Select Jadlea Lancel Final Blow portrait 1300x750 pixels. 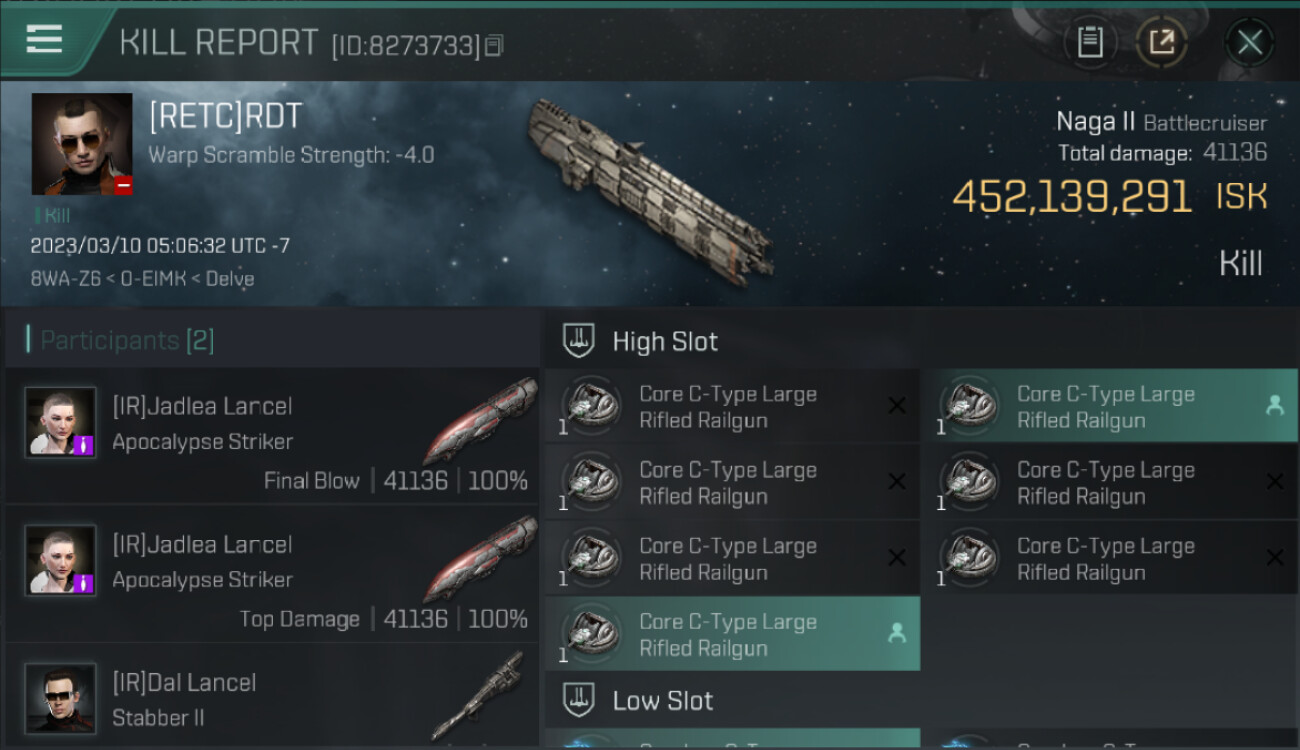[61, 422]
